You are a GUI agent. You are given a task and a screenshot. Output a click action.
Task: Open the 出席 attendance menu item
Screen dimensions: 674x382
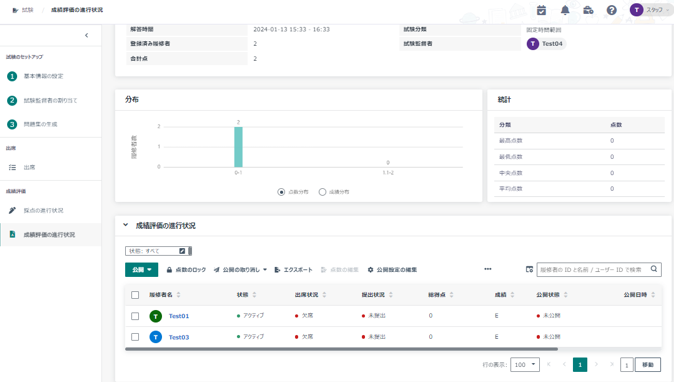click(x=29, y=167)
